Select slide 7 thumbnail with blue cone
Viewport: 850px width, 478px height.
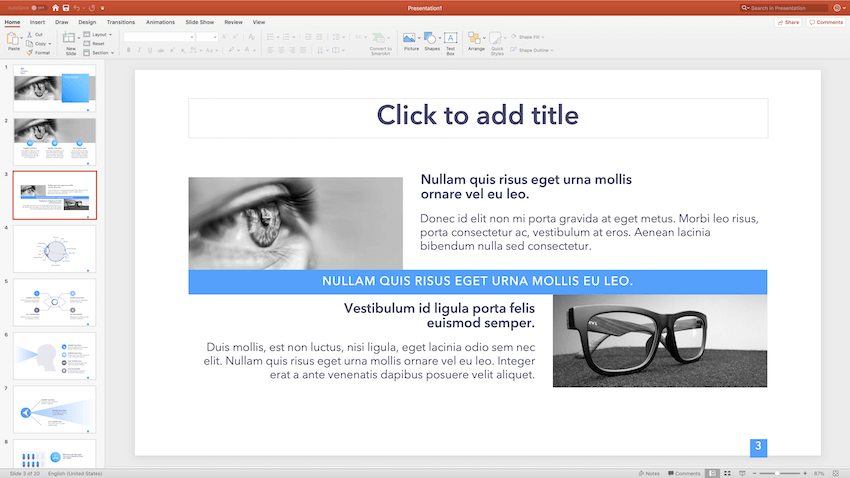(x=55, y=410)
